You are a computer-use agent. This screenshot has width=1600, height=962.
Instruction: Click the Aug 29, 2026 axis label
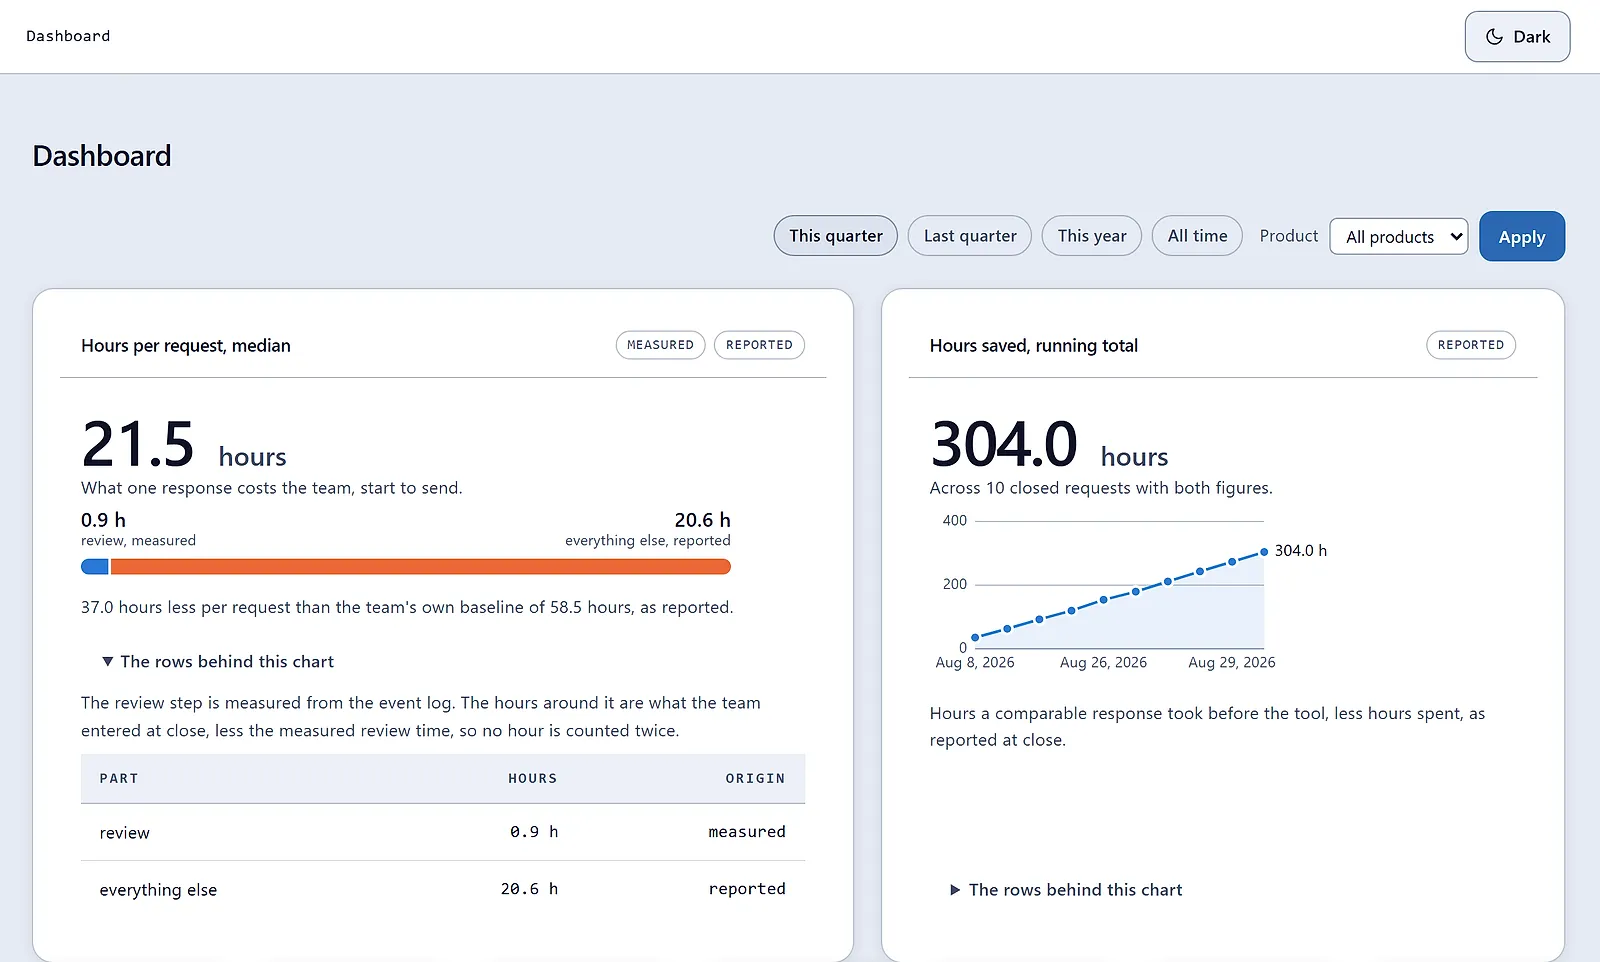pos(1232,662)
